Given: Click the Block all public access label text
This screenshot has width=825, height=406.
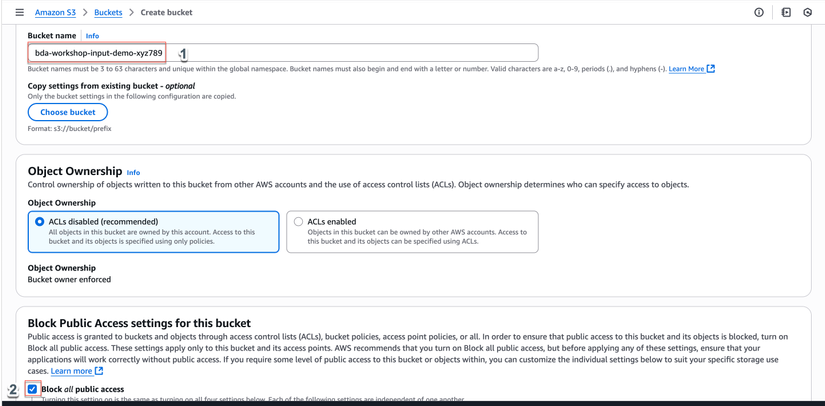Looking at the screenshot, I should (82, 389).
